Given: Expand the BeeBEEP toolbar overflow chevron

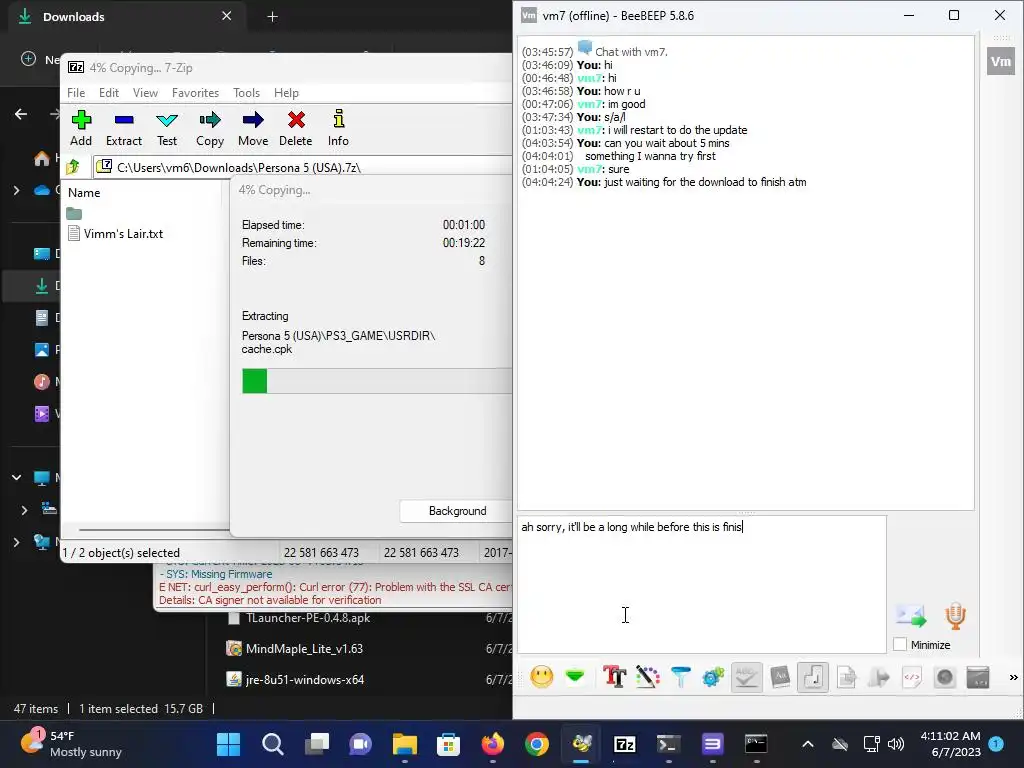Looking at the screenshot, I should coord(1013,677).
